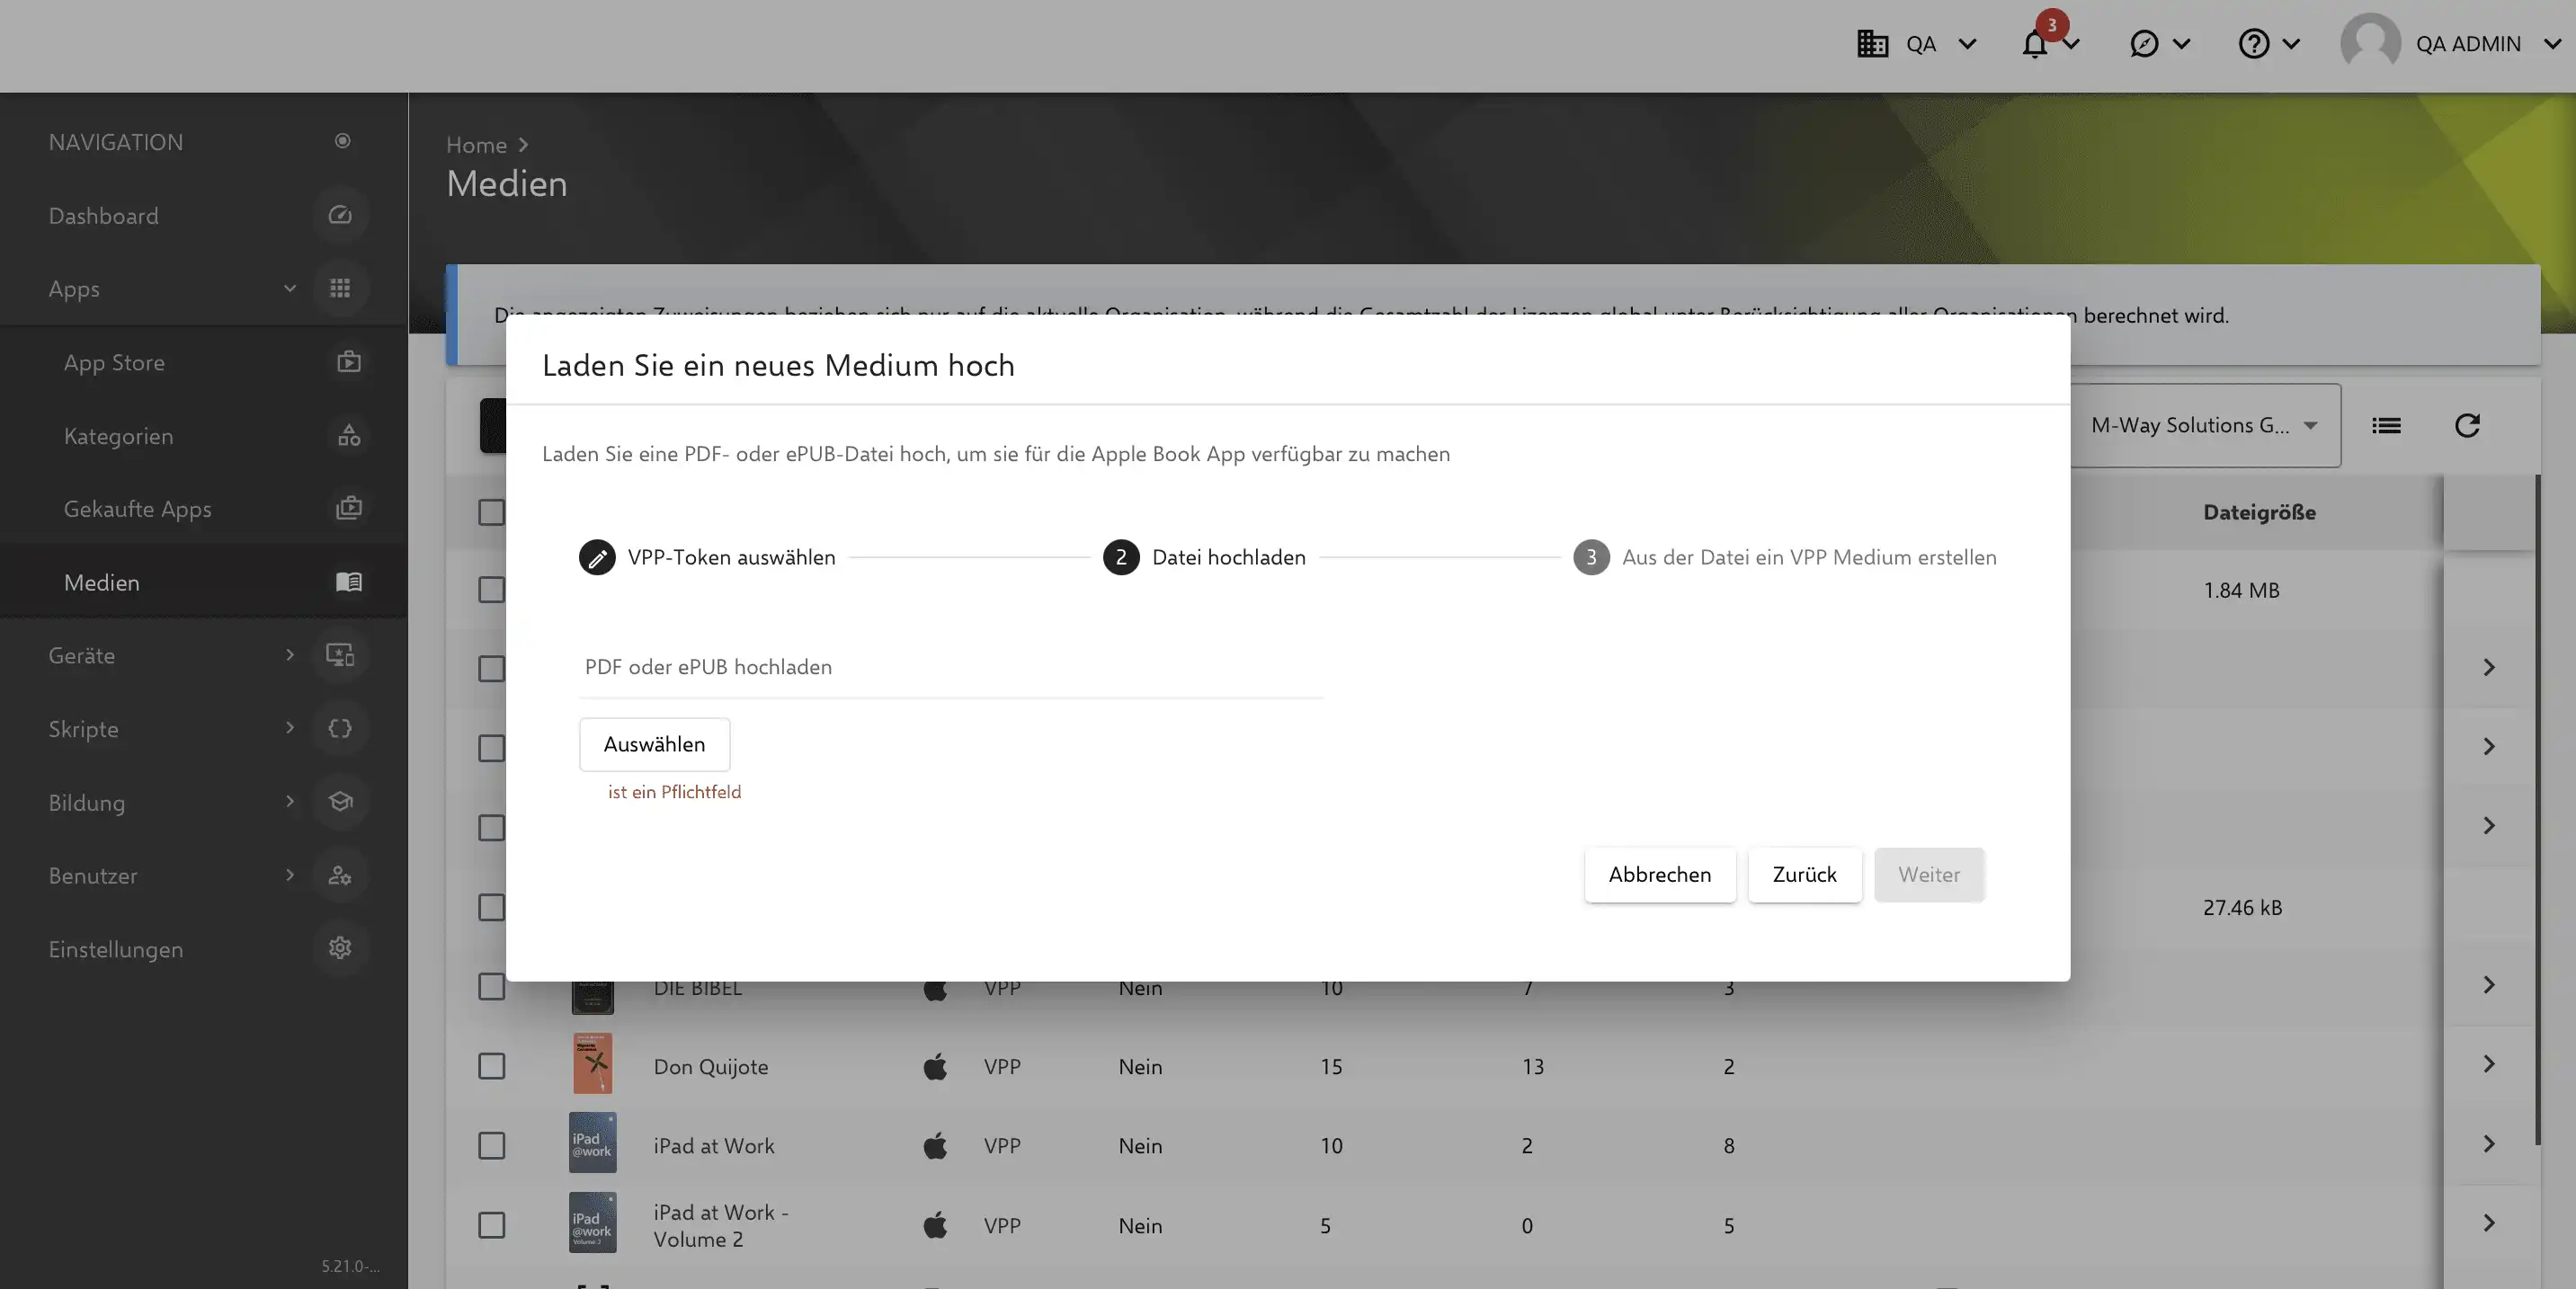The image size is (2576, 1289).
Task: Open the compass explore icon menu
Action: click(2143, 44)
